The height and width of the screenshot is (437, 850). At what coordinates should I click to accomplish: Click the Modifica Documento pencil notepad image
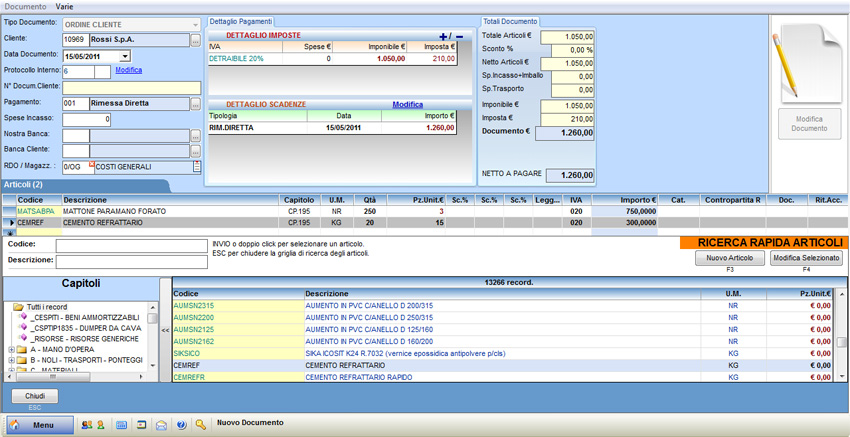click(809, 62)
